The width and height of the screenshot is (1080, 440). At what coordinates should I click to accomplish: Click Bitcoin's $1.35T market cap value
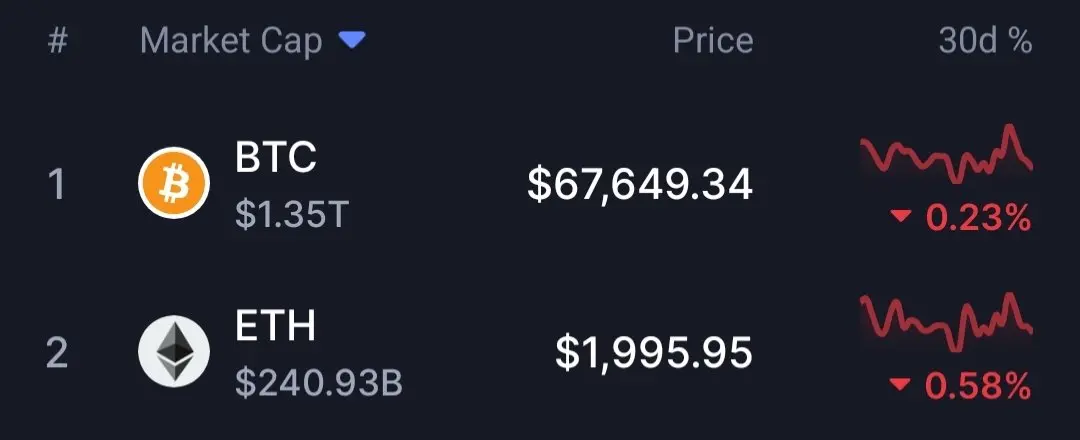(x=291, y=214)
